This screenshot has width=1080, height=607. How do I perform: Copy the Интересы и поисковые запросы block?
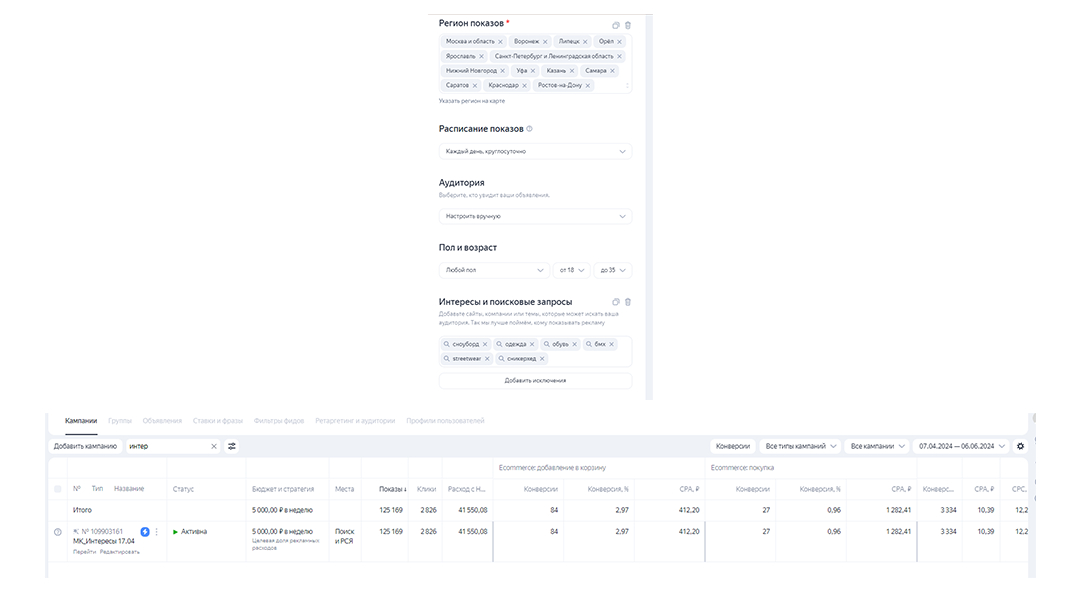click(x=616, y=302)
